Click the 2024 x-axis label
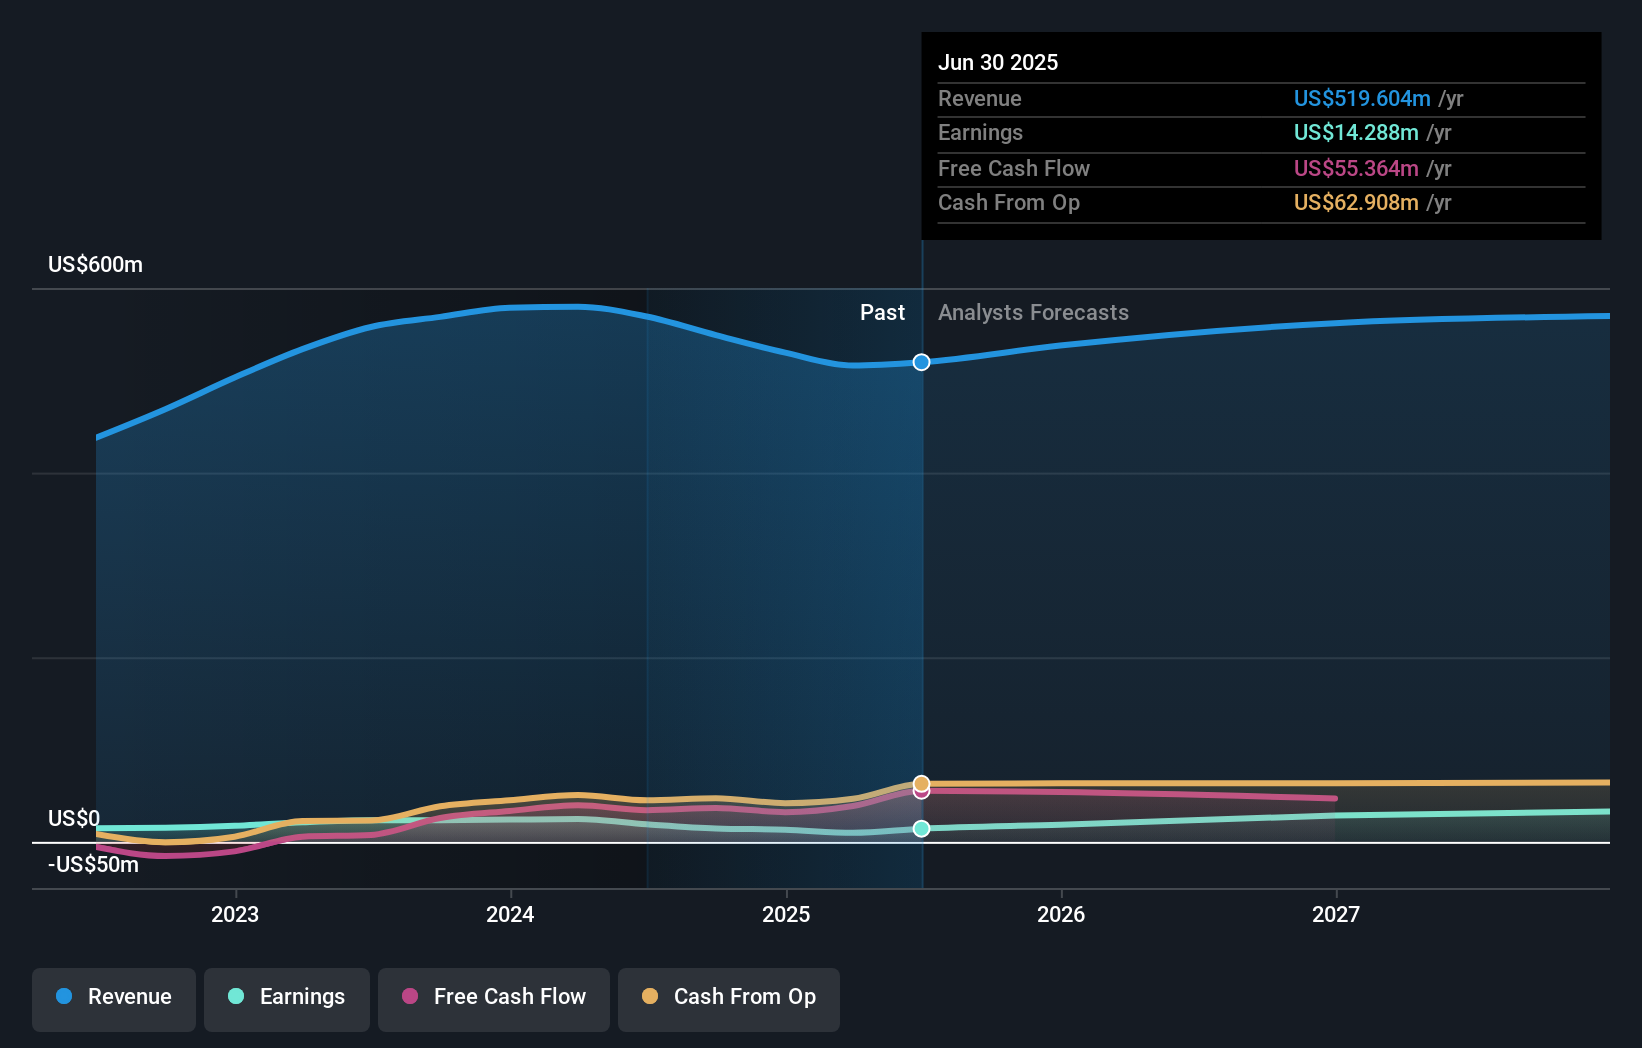Image resolution: width=1642 pixels, height=1048 pixels. (x=510, y=914)
